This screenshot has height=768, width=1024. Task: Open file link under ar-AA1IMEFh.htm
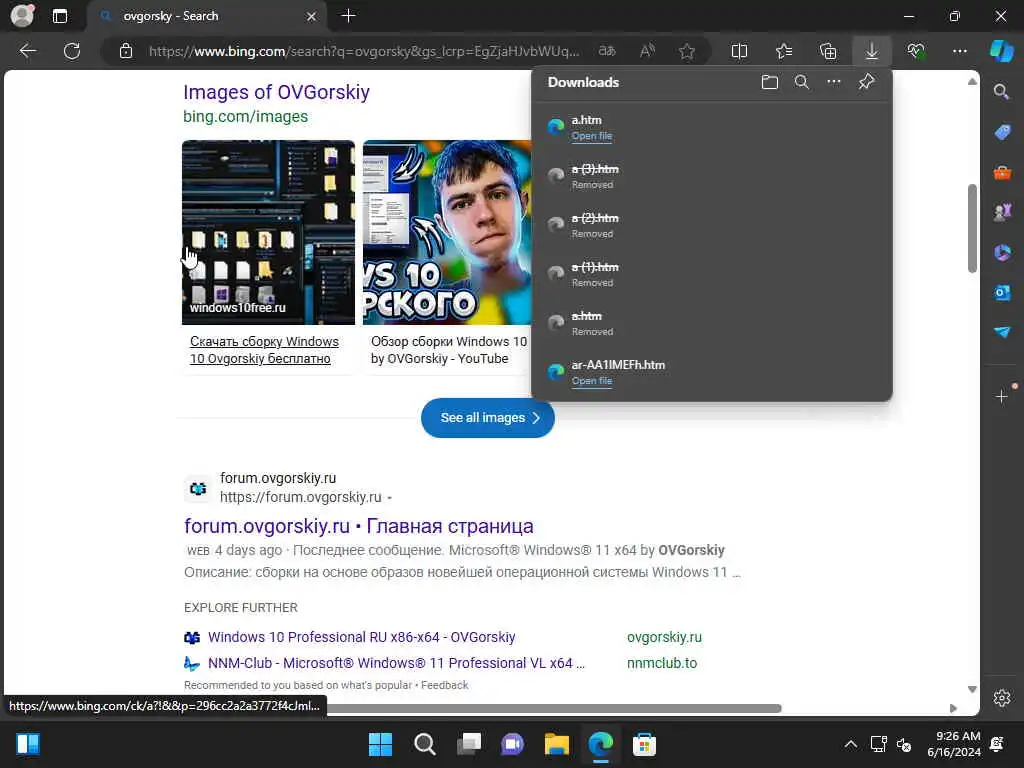pyautogui.click(x=592, y=381)
